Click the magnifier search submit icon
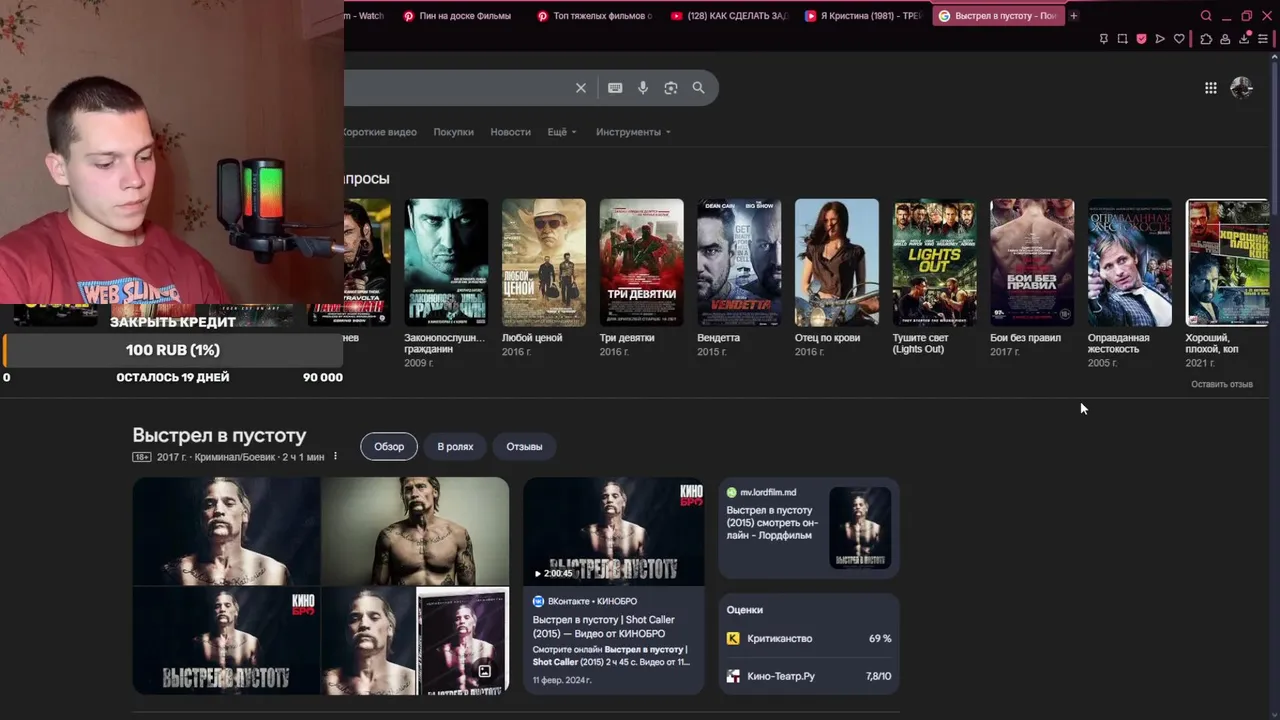 pos(699,88)
